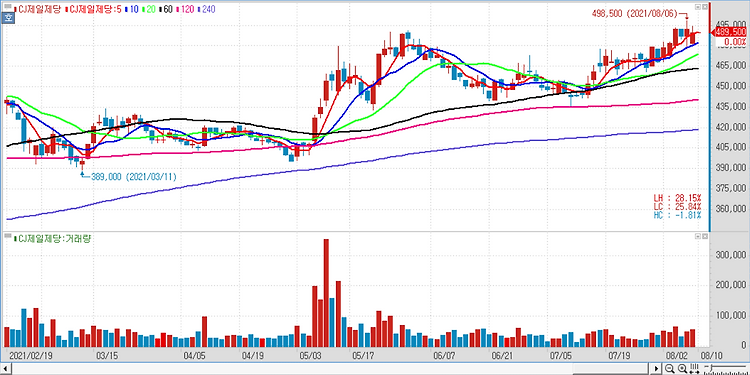The width and height of the screenshot is (750, 375).
Task: Click the zoom out magnifier icon
Action: click(670, 368)
